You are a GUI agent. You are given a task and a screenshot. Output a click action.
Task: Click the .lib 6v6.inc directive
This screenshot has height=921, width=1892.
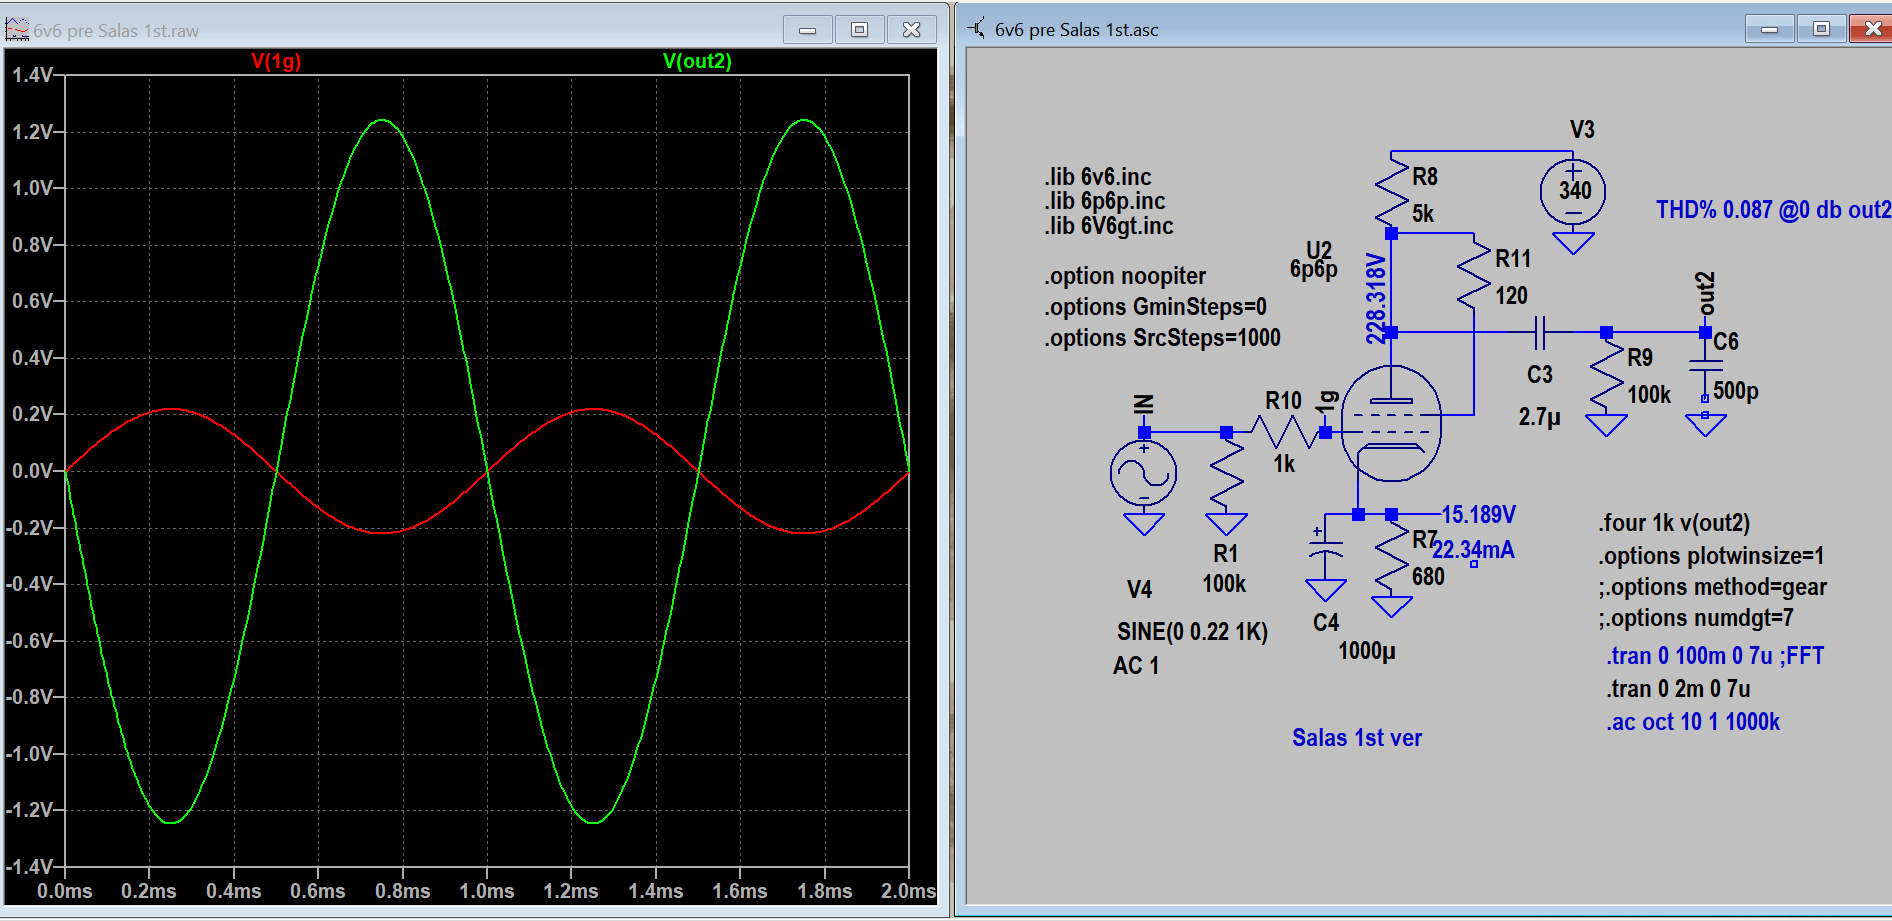click(x=1098, y=177)
